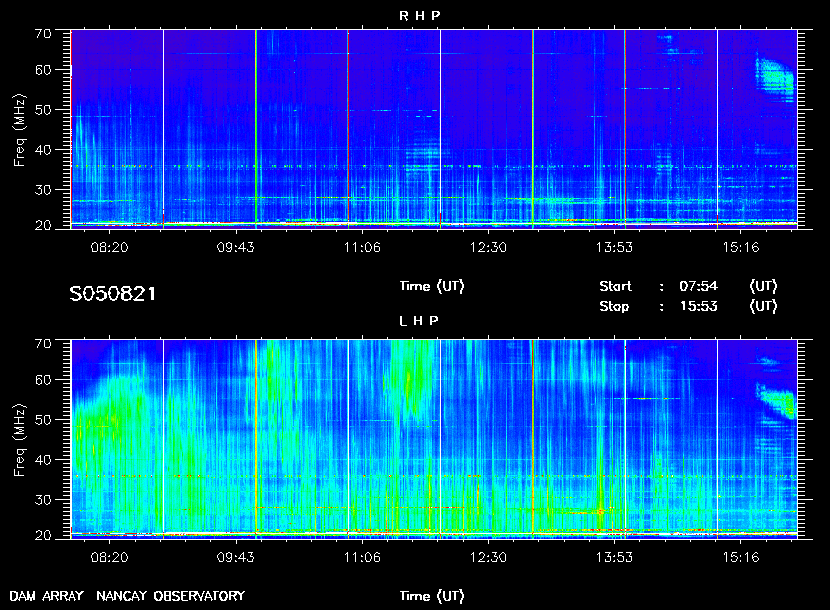The image size is (830, 610).
Task: Click the "Time (UT)" axis label under the RHP plot
Action: [x=431, y=286]
